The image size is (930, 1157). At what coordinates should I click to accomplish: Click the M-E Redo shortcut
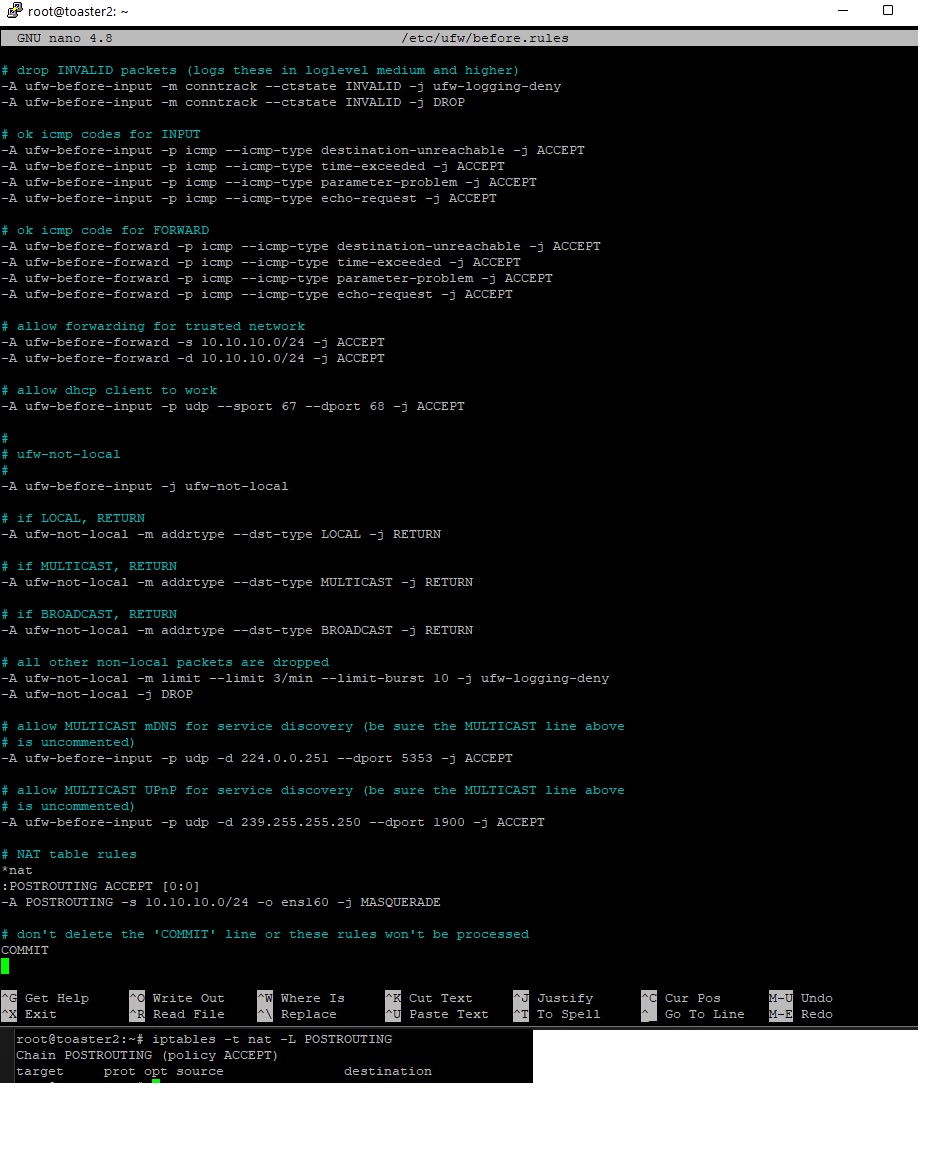[801, 1014]
